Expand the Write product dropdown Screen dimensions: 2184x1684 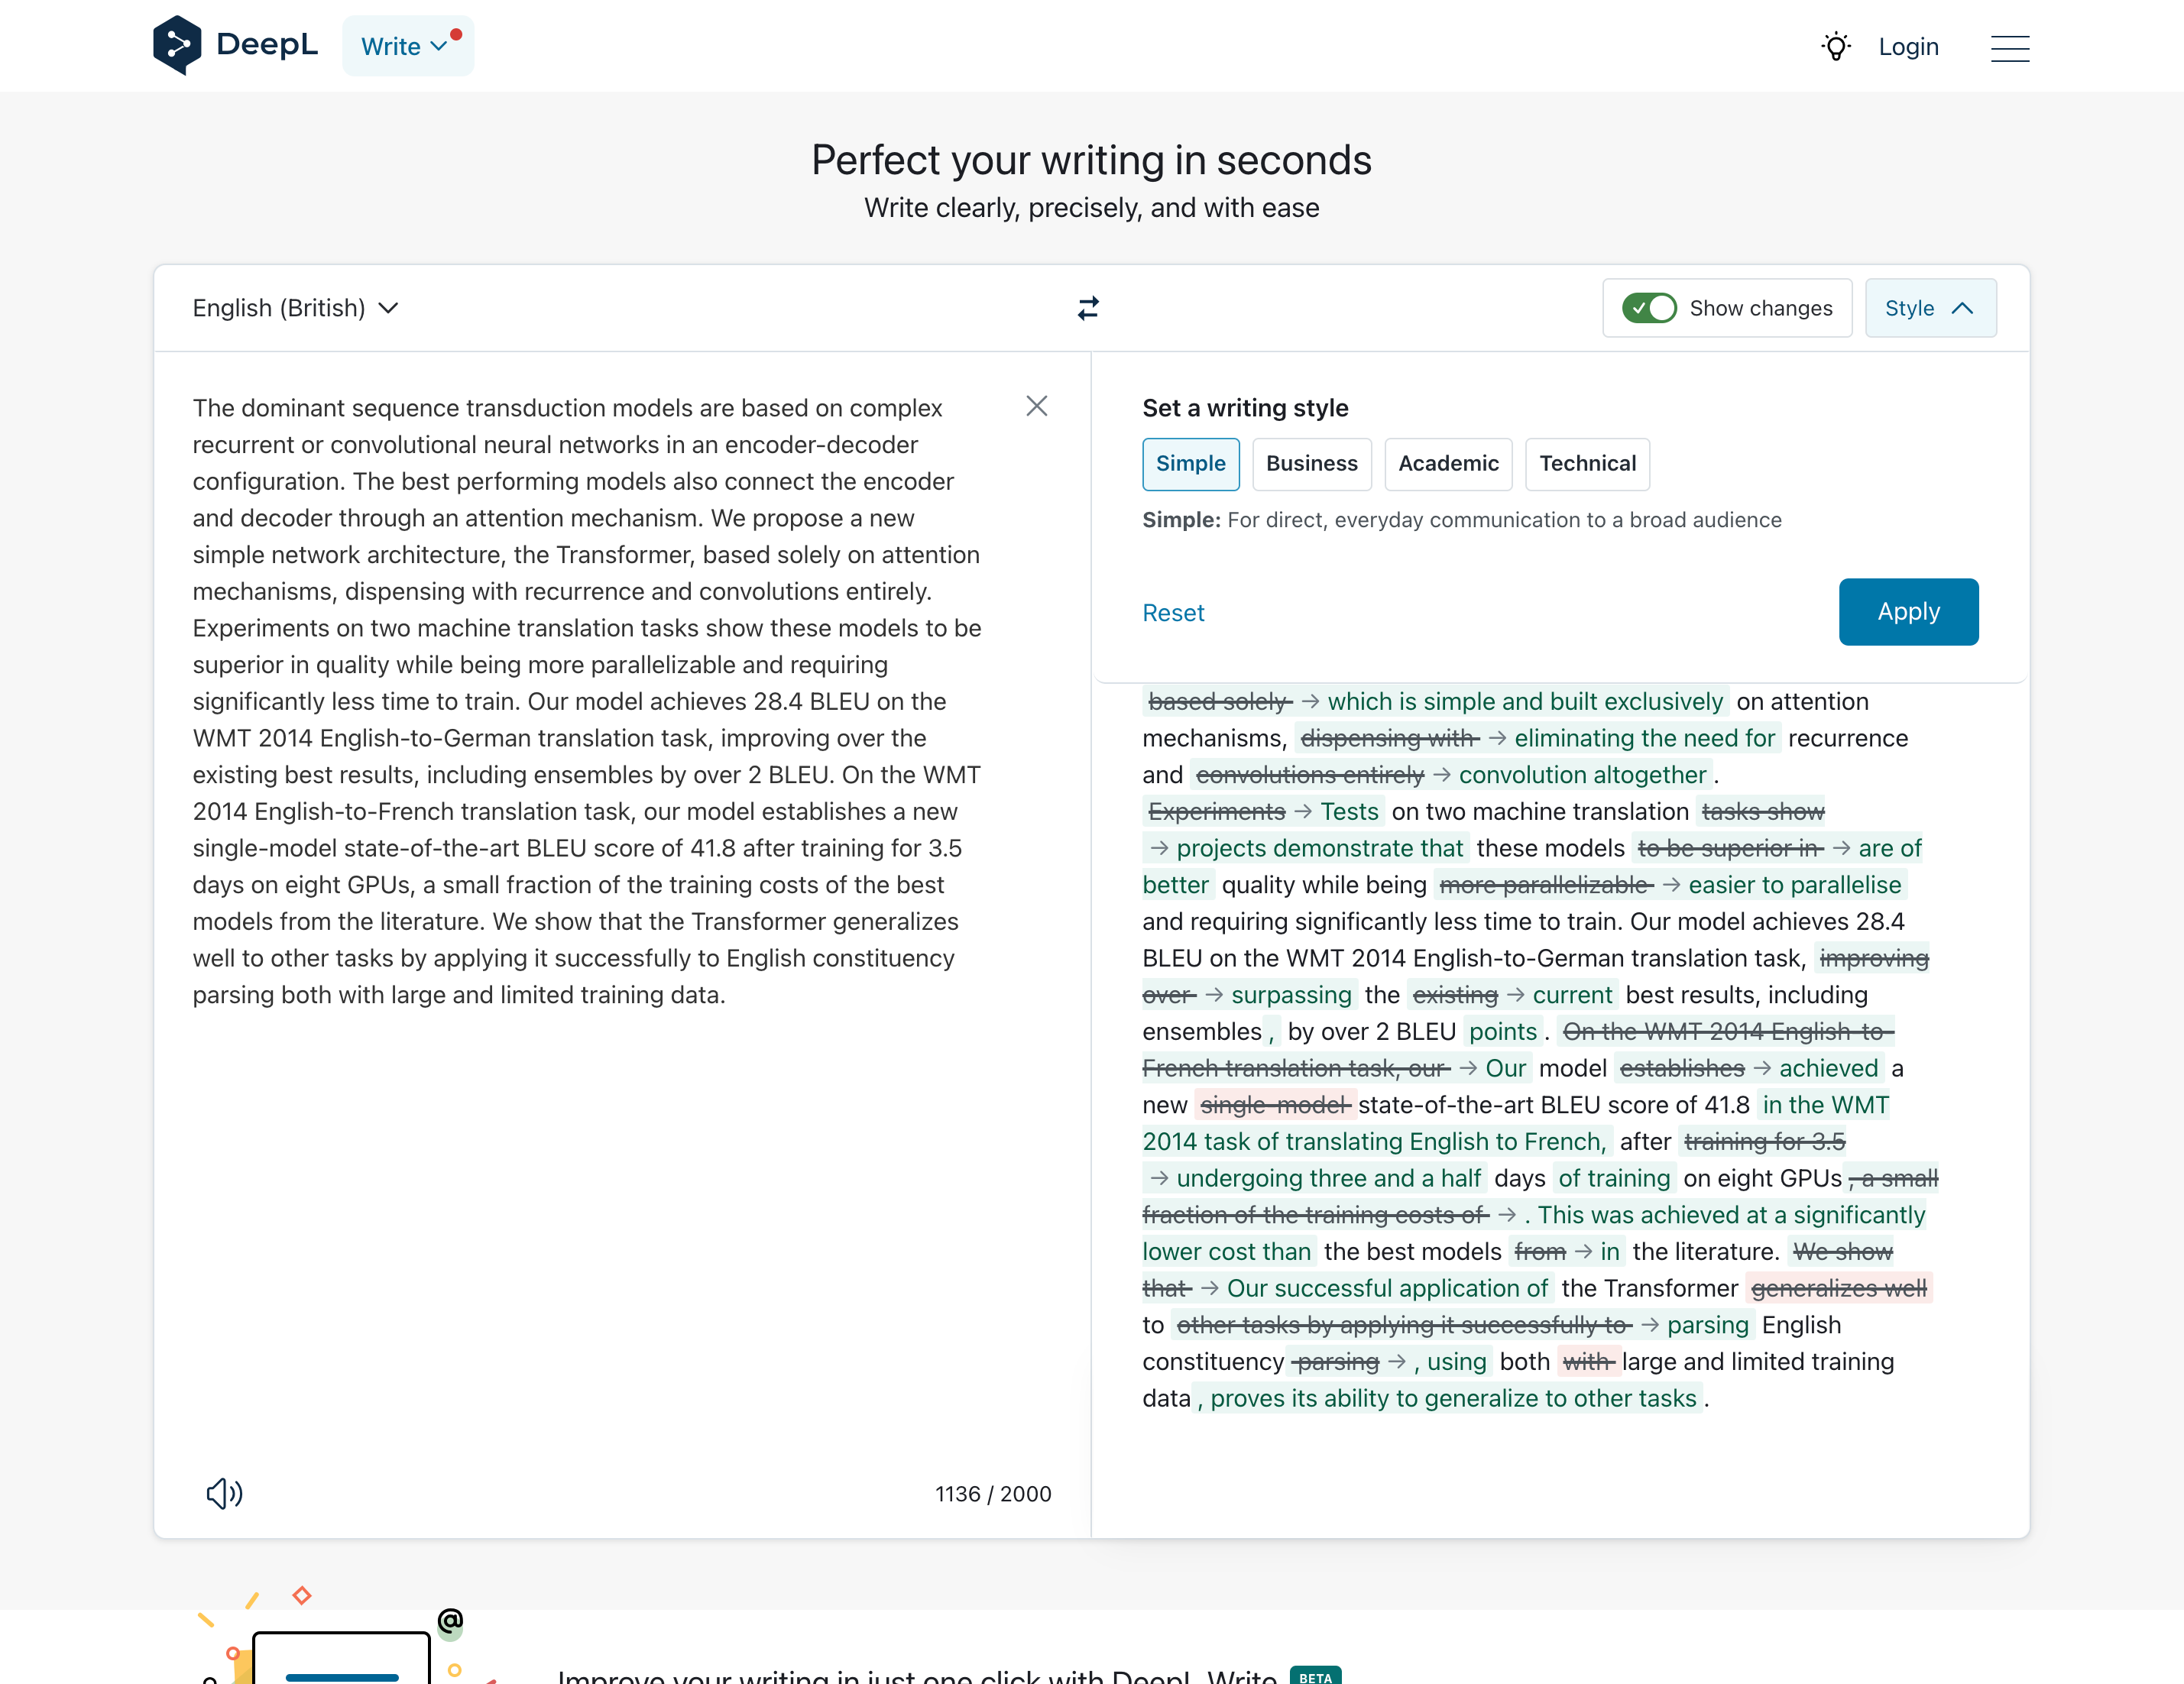pos(407,46)
